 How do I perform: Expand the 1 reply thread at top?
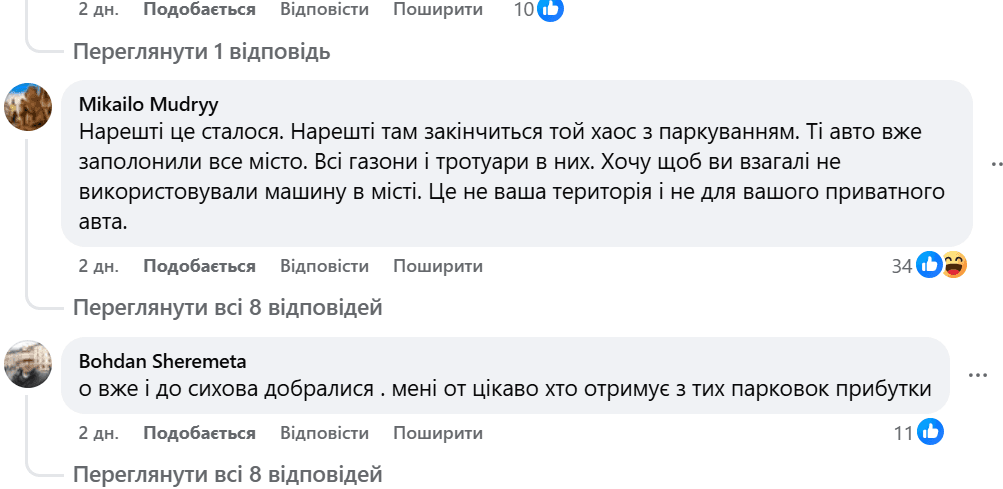coord(201,51)
